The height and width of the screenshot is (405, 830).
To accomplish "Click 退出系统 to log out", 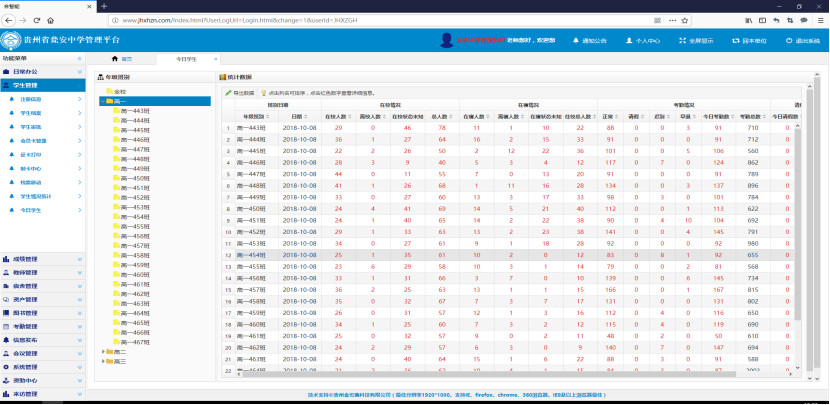I will click(x=803, y=40).
